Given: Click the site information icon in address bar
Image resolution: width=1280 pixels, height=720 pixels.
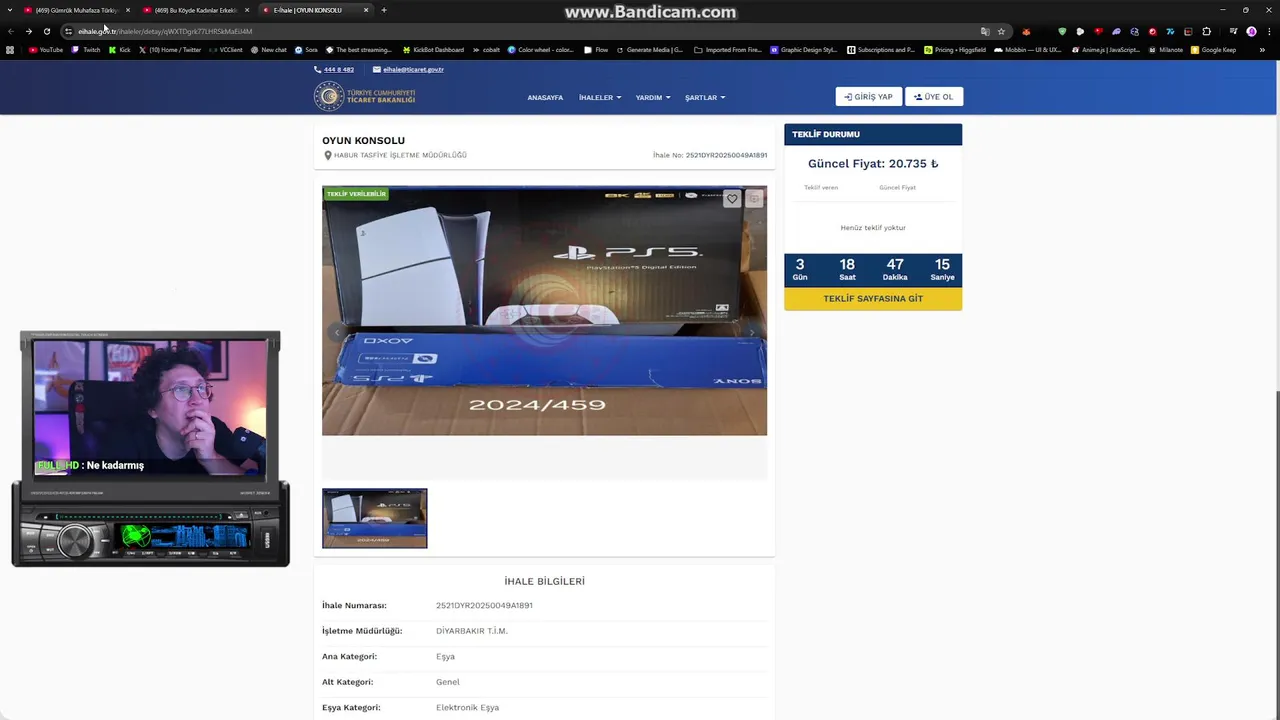Looking at the screenshot, I should tap(68, 31).
